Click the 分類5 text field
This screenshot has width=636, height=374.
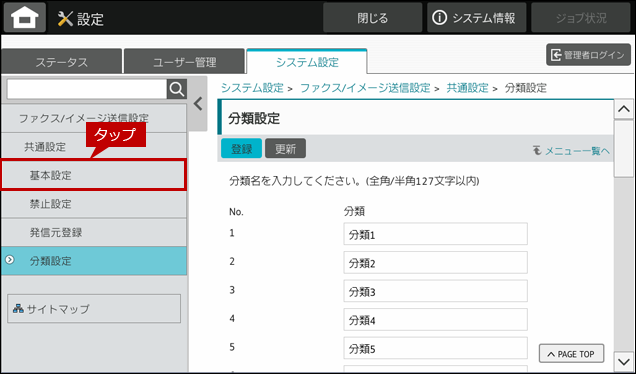point(435,348)
